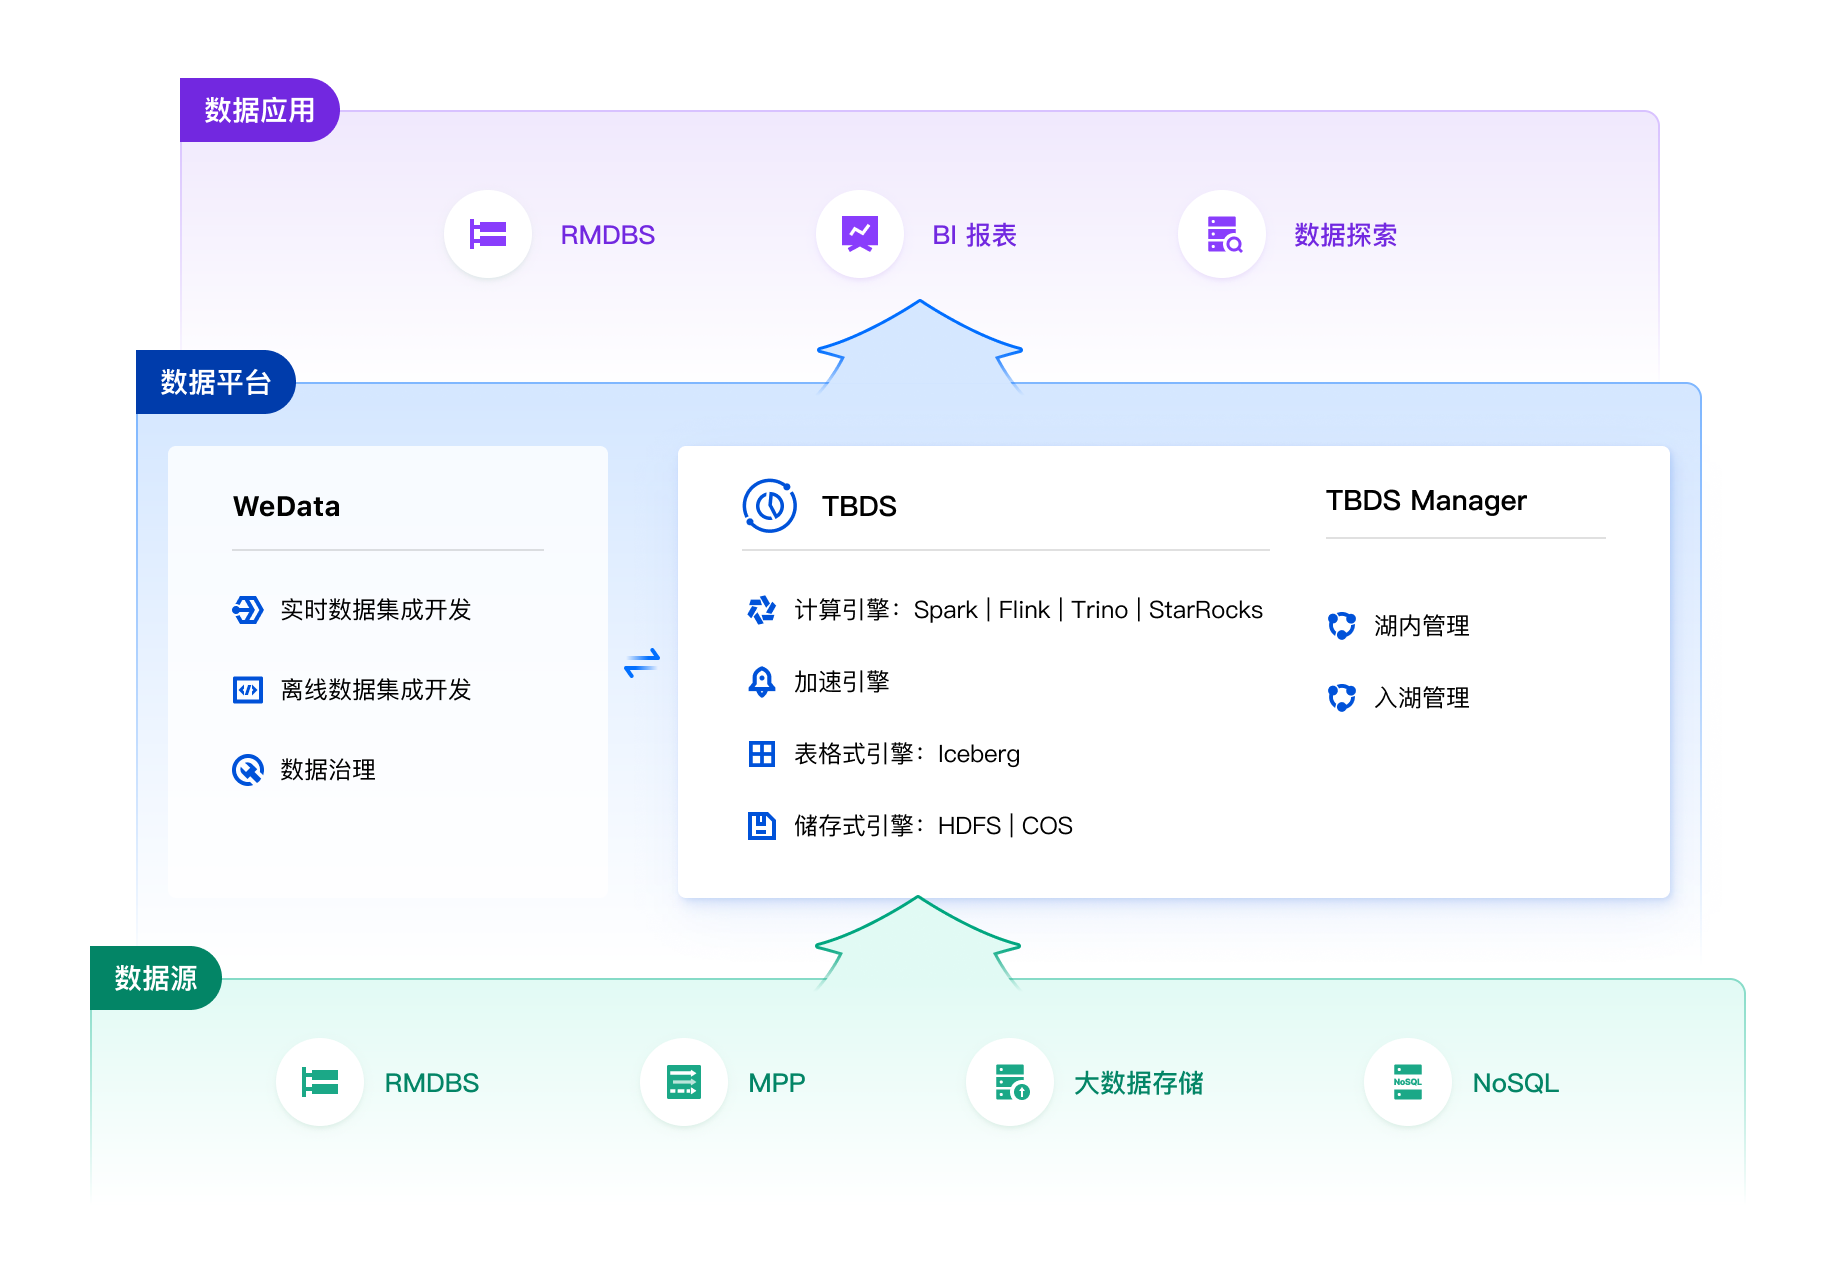Select the MPP label
Screen dimensions: 1840x1280
(x=777, y=1083)
